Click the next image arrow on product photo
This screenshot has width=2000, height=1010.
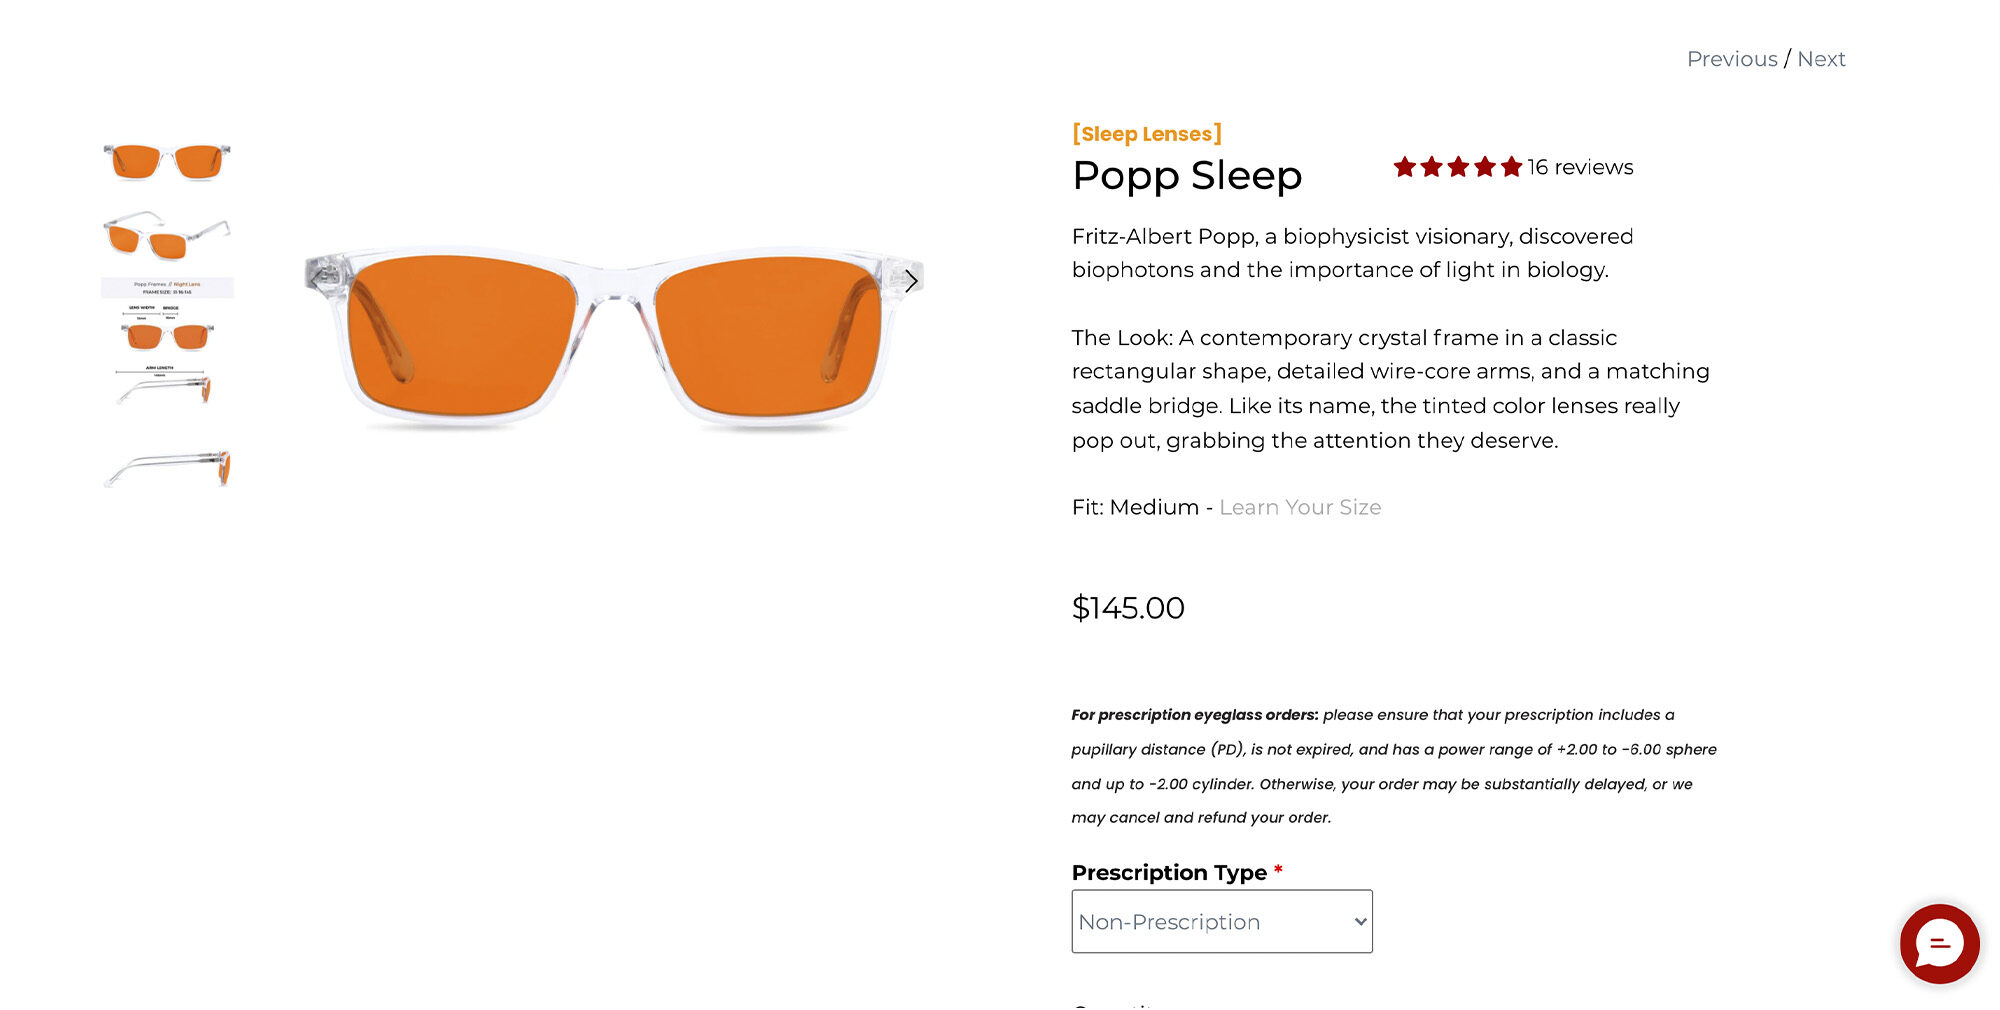point(910,281)
